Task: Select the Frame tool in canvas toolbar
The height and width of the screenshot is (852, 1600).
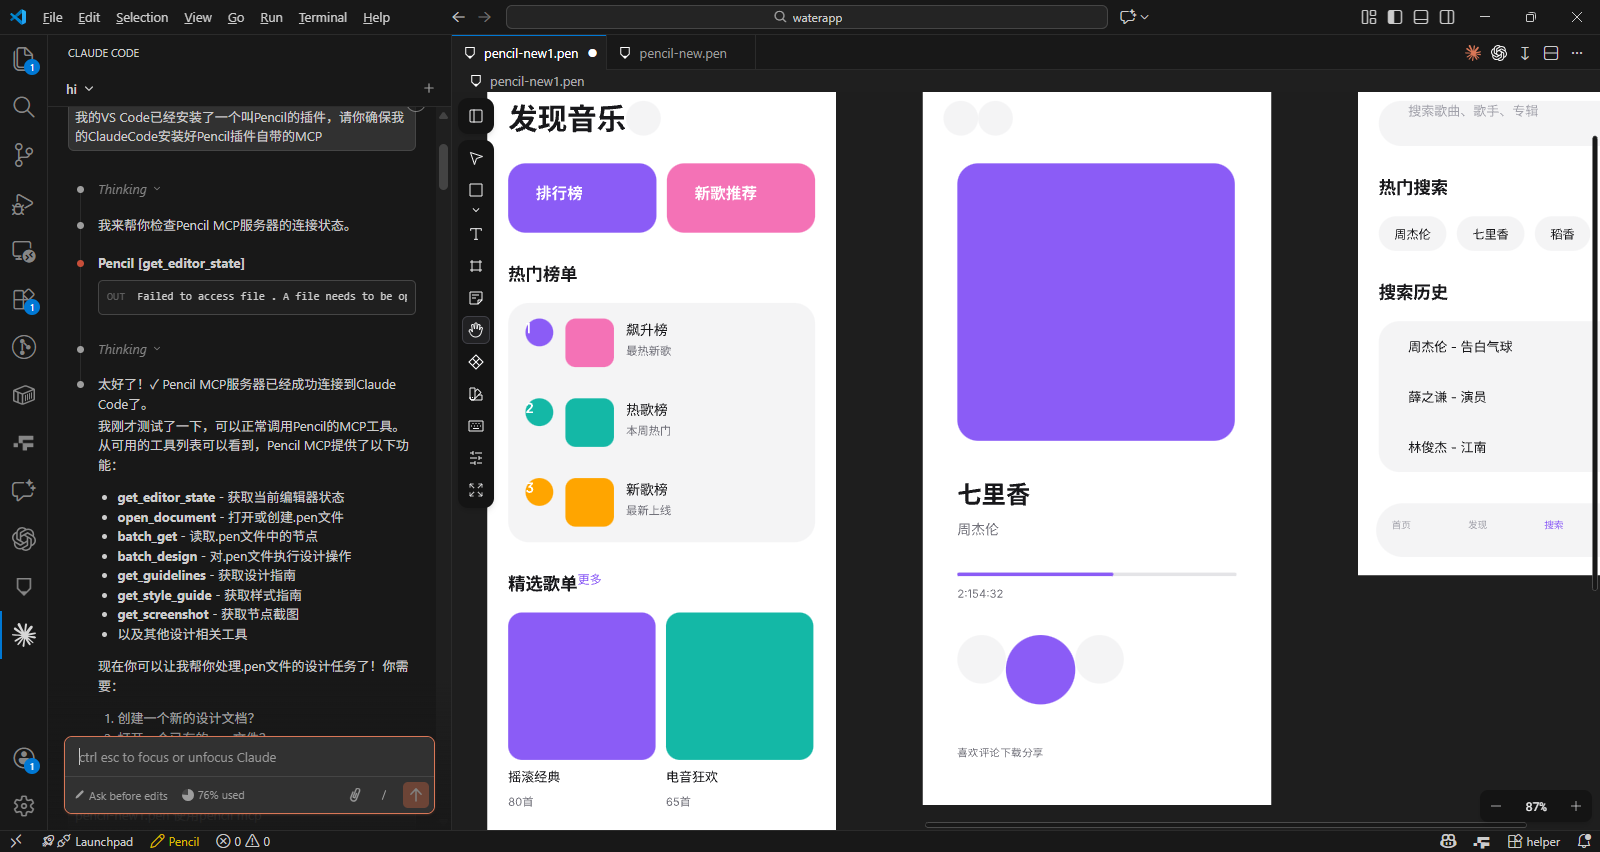Action: (476, 266)
